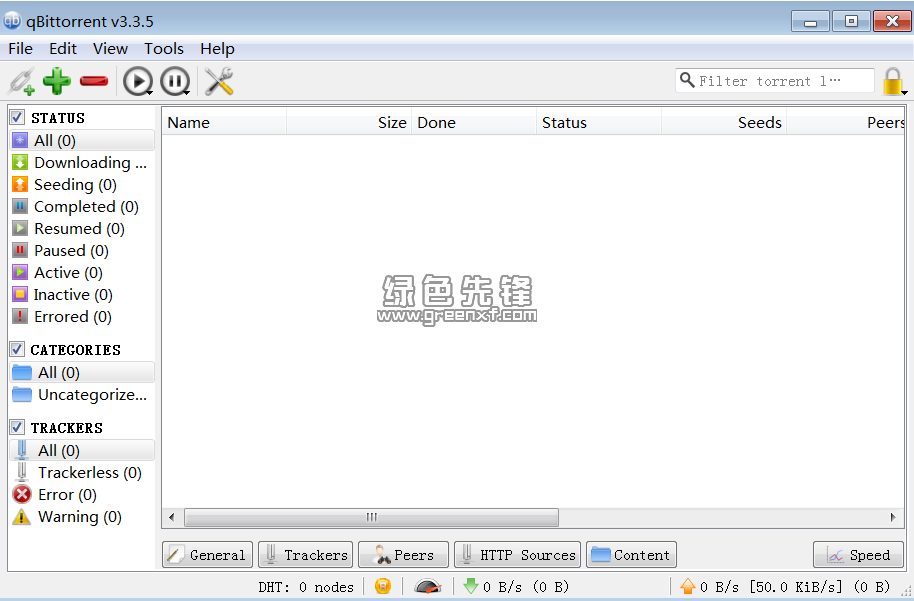Select the tracker Warning (0) filter
Screen dimensions: 914x601
tap(82, 517)
